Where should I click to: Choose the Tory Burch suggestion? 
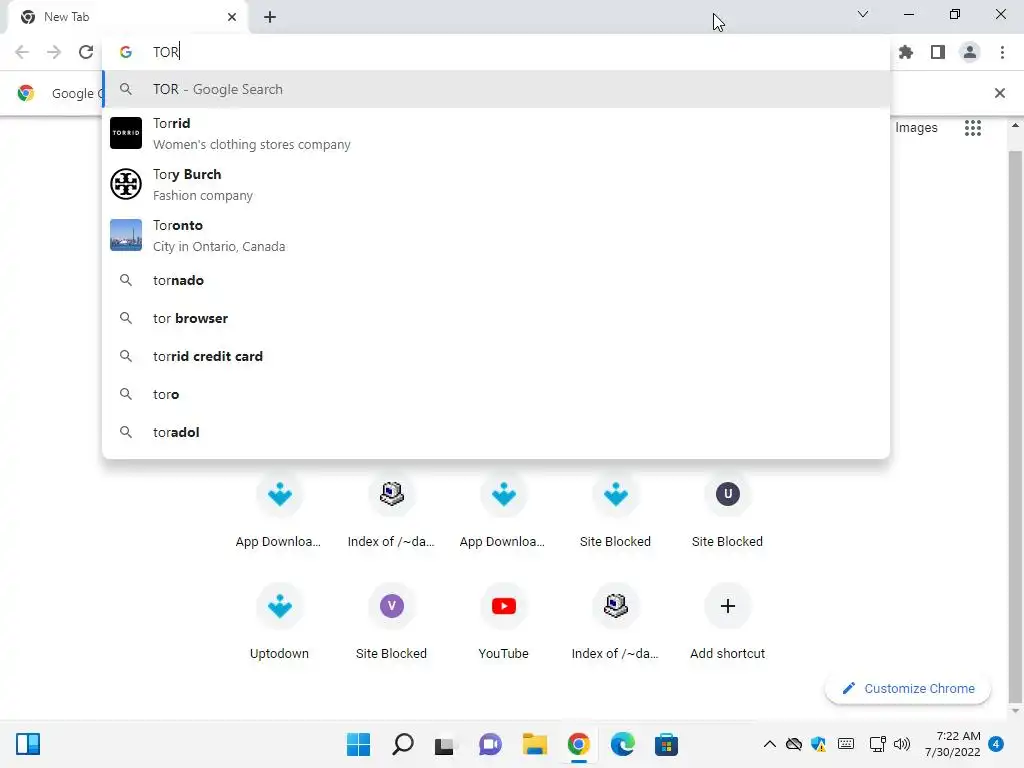(x=496, y=184)
